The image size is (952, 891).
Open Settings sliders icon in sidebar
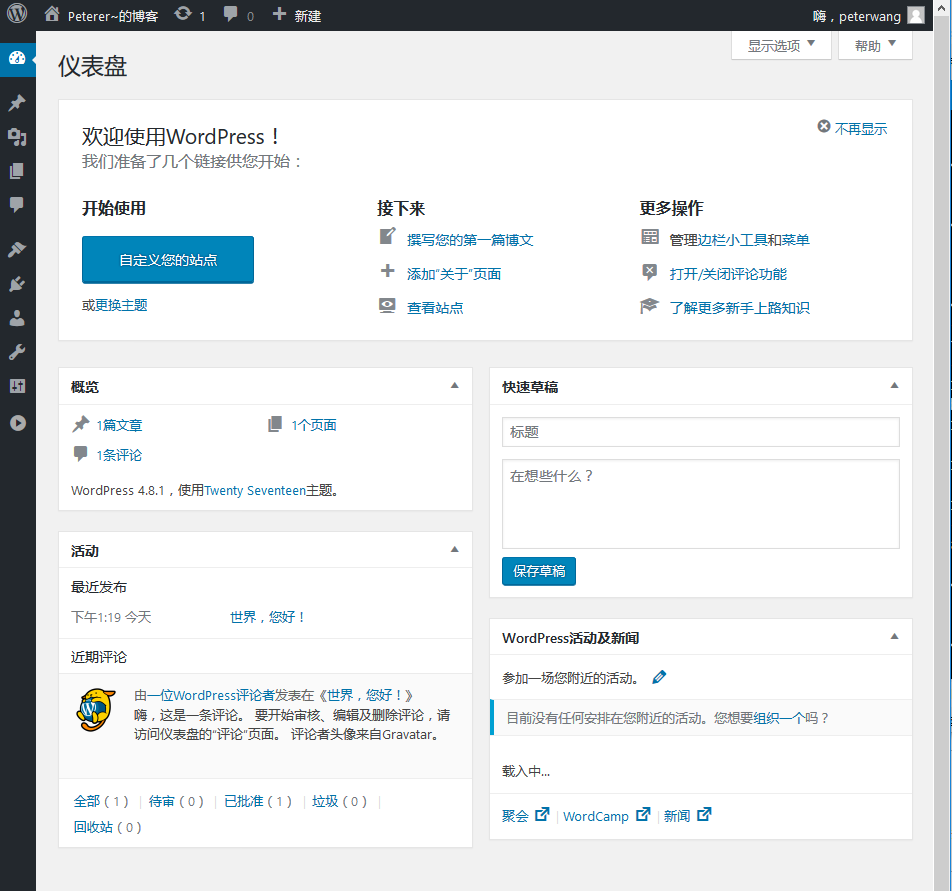[x=17, y=386]
